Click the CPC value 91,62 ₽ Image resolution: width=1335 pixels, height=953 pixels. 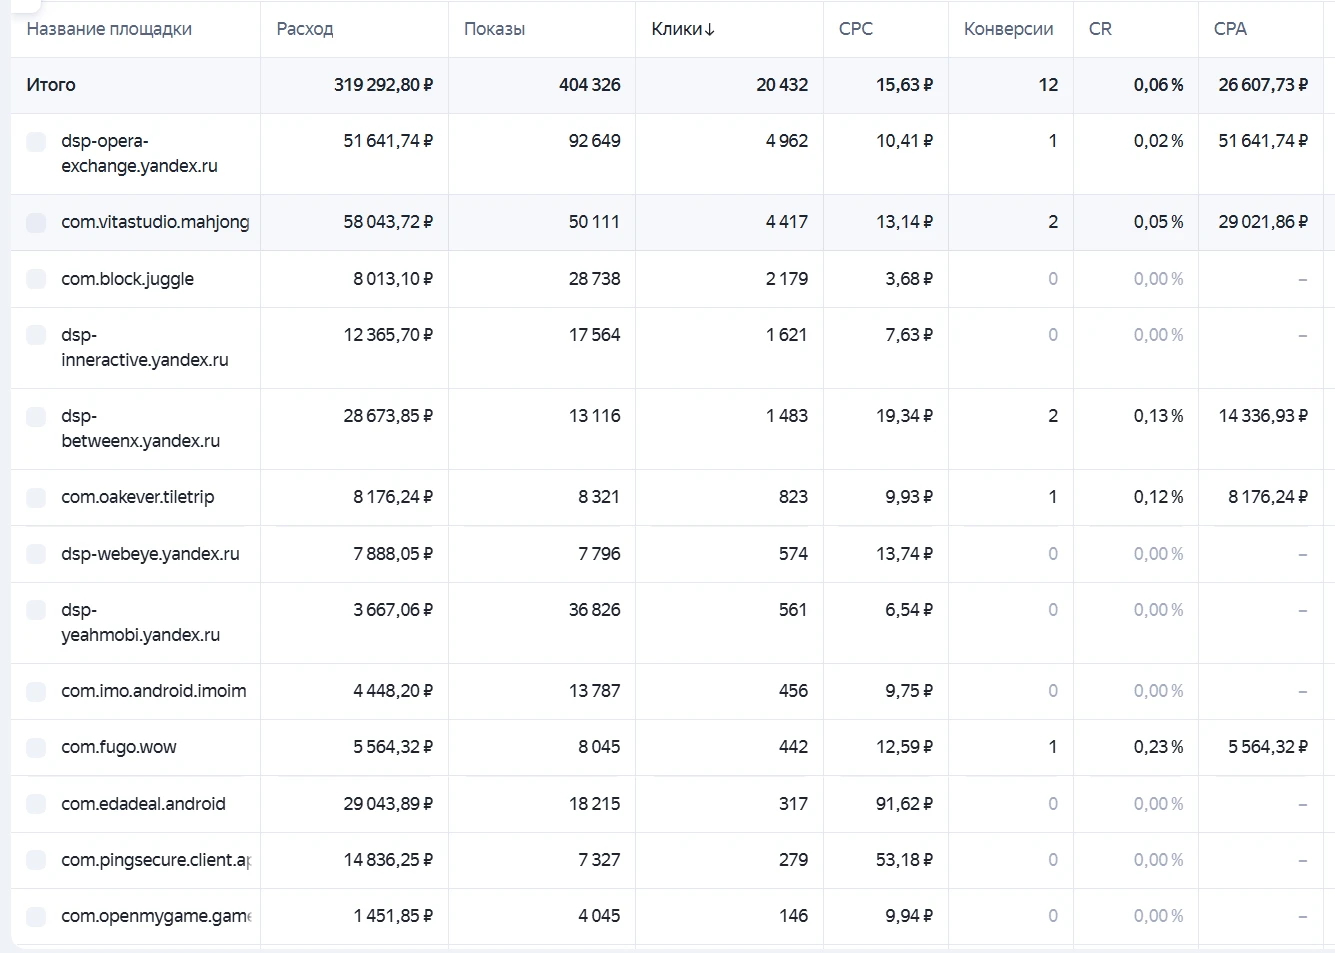[x=904, y=804]
